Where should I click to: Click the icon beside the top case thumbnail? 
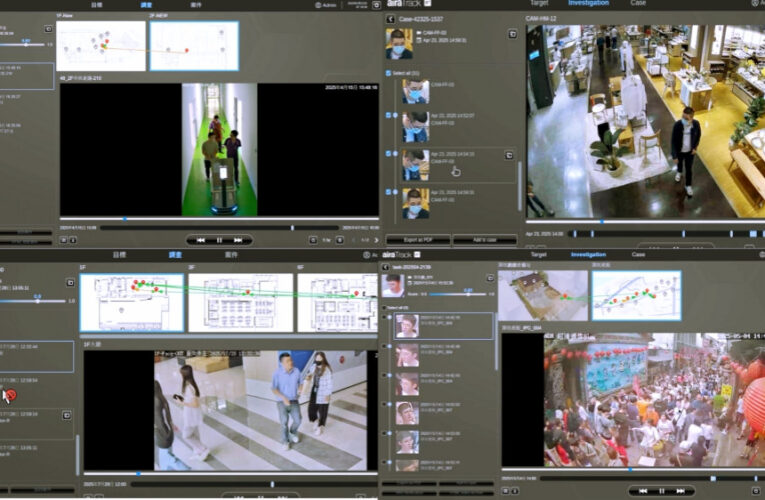tap(512, 33)
